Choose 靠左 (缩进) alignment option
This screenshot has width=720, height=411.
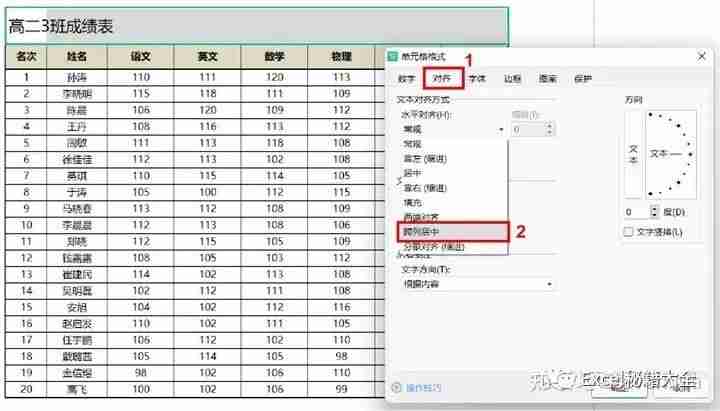point(425,159)
